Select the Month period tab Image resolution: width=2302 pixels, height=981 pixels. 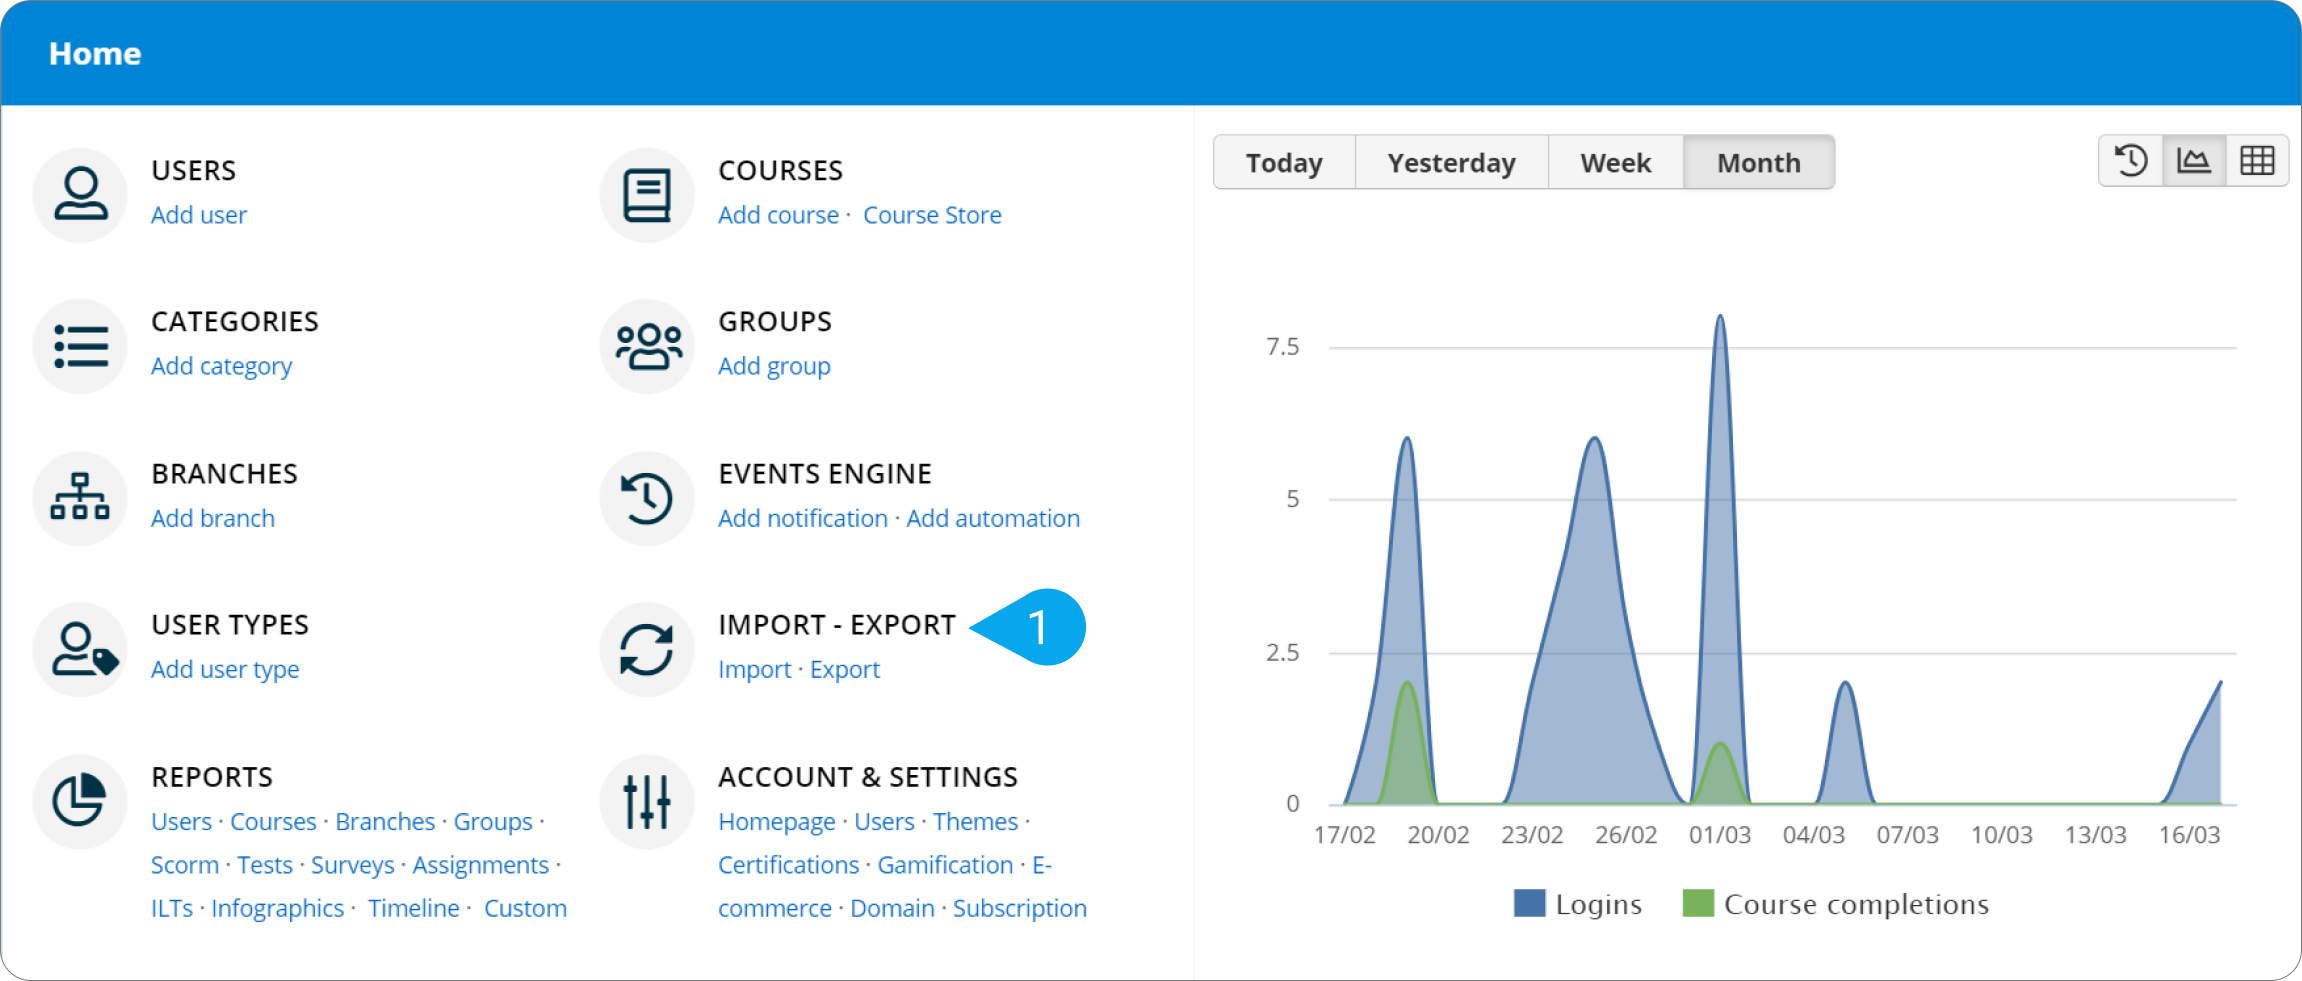click(1759, 162)
